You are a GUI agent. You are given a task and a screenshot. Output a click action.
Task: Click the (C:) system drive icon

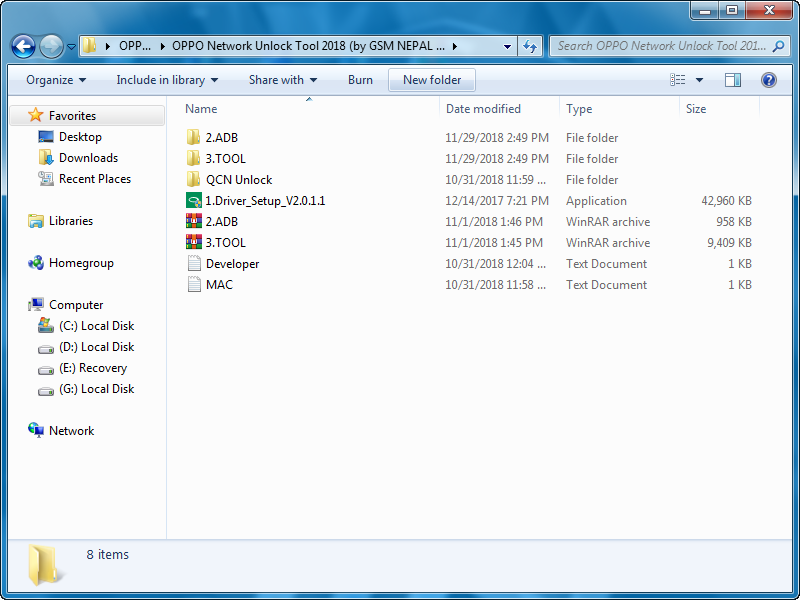45,325
